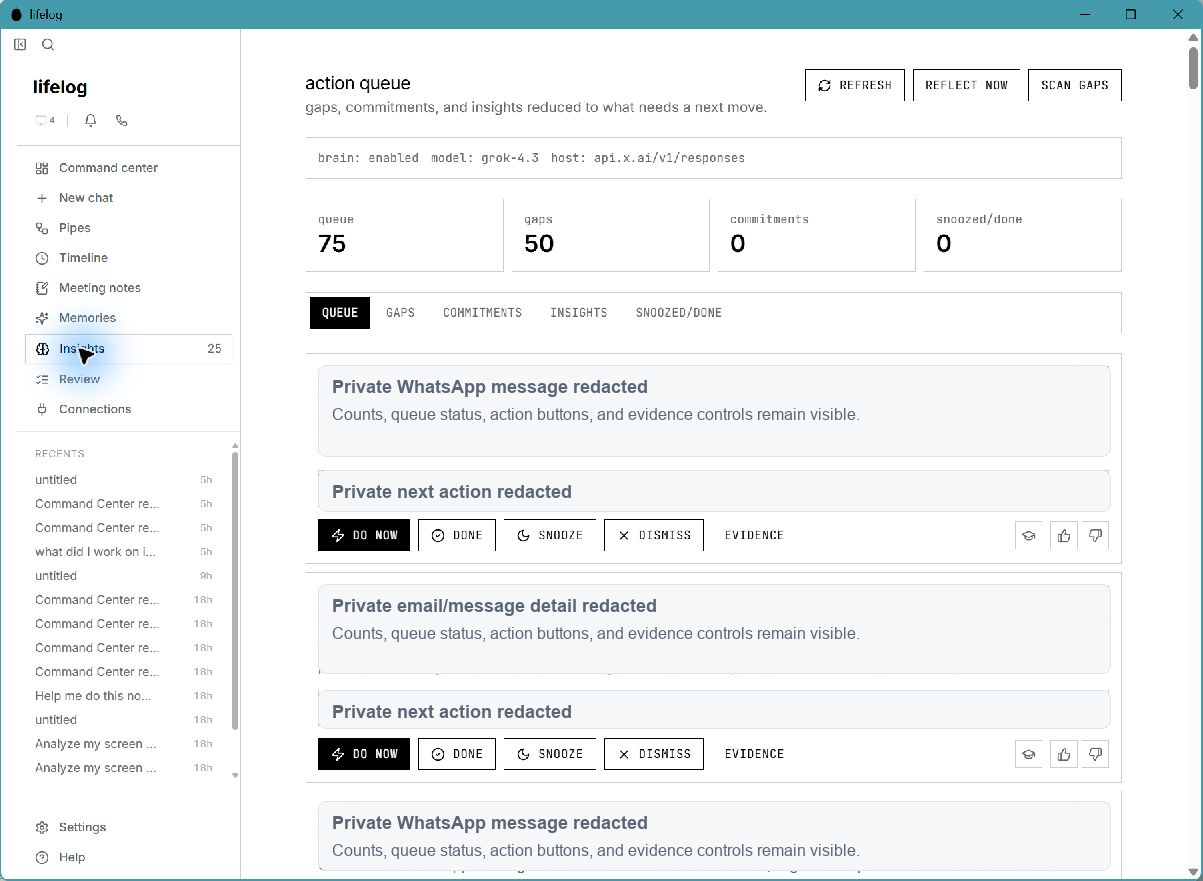Click the Scan Gaps button
The width and height of the screenshot is (1203, 881).
(x=1075, y=85)
